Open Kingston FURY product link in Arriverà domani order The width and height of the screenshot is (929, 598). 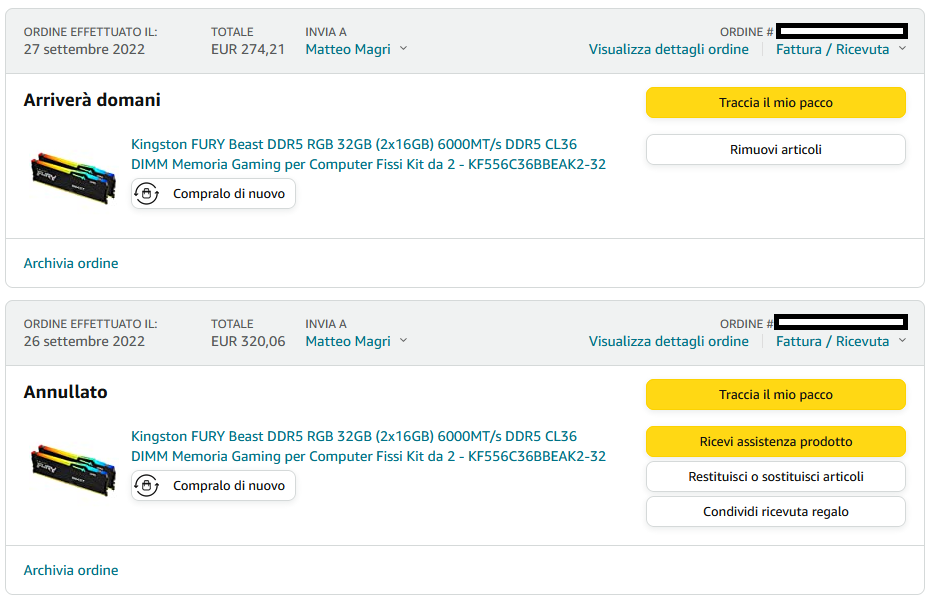click(368, 154)
